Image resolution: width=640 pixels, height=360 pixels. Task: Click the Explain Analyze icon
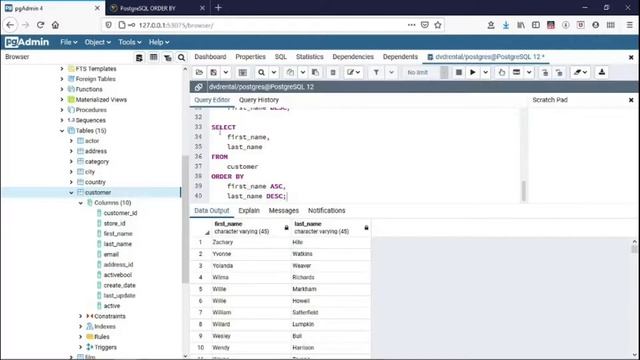516,72
